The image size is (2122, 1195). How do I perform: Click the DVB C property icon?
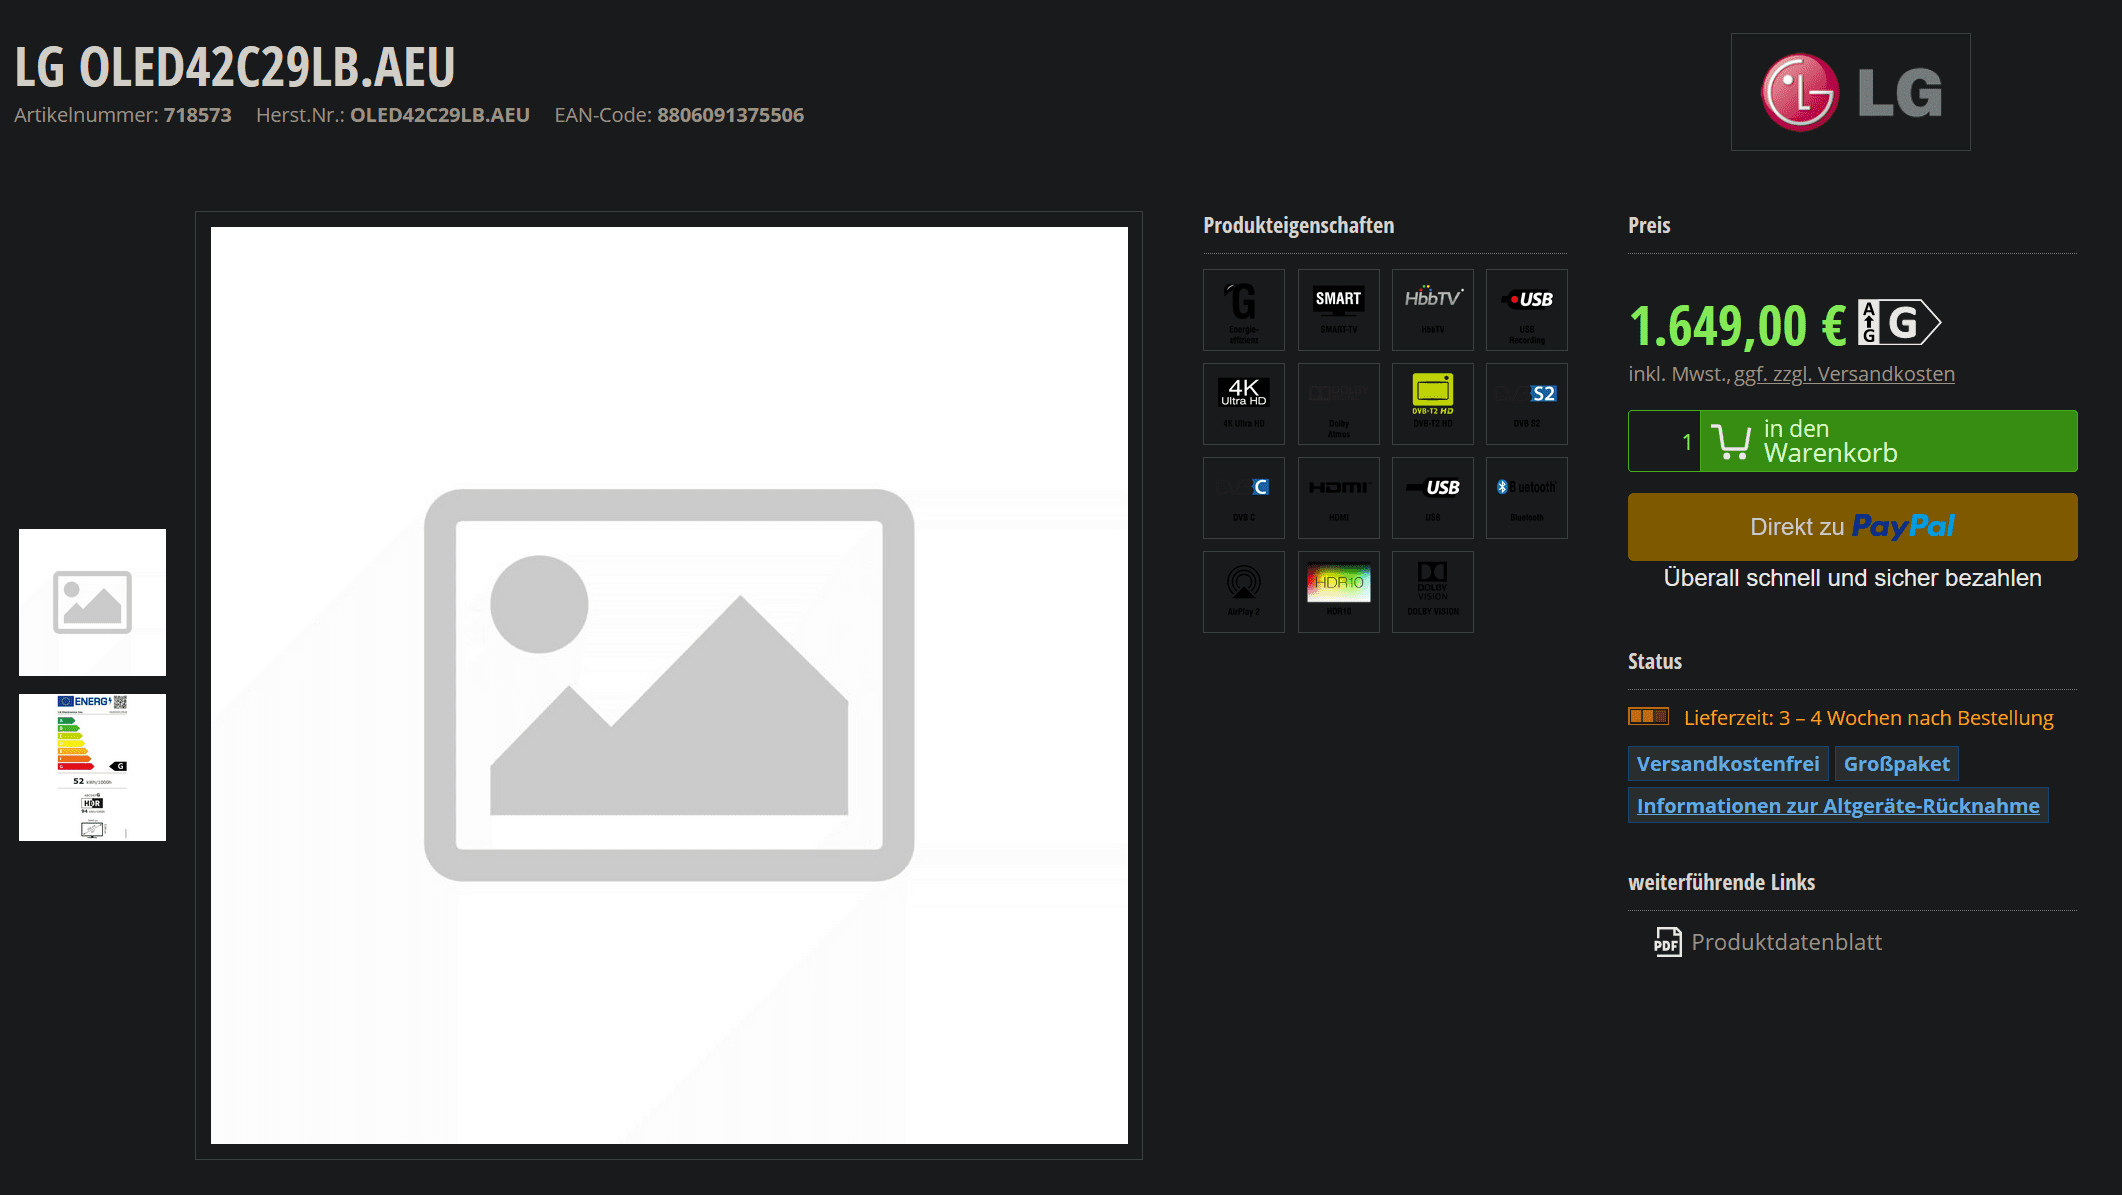(x=1243, y=498)
